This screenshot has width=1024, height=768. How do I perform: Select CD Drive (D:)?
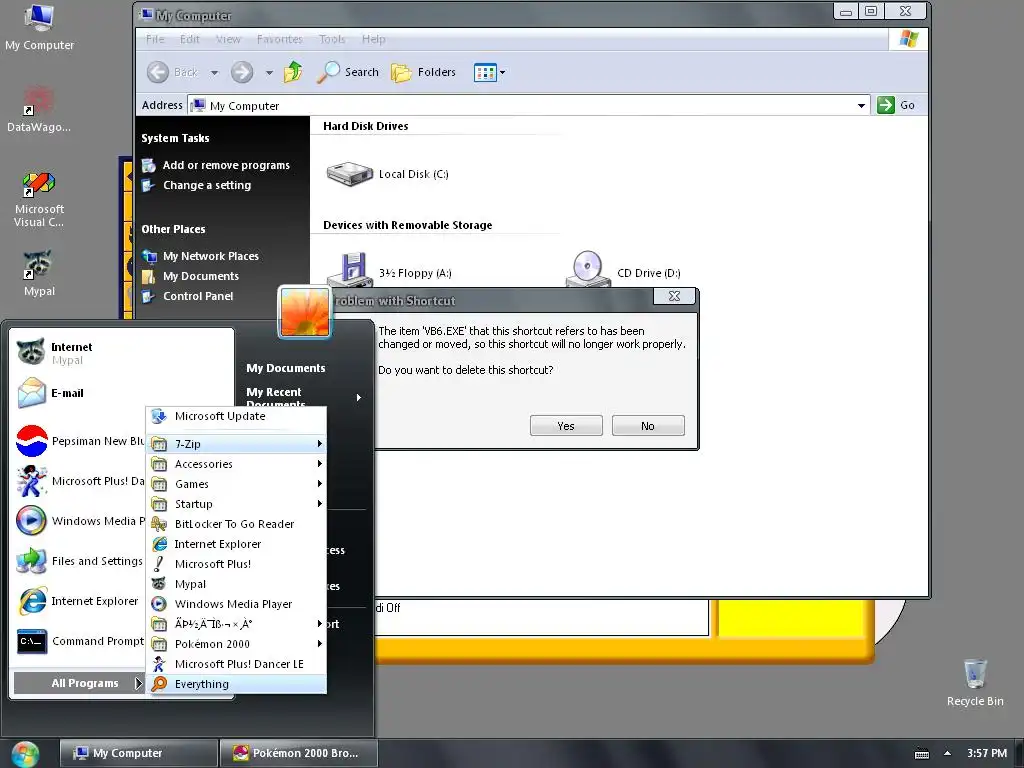coord(624,270)
